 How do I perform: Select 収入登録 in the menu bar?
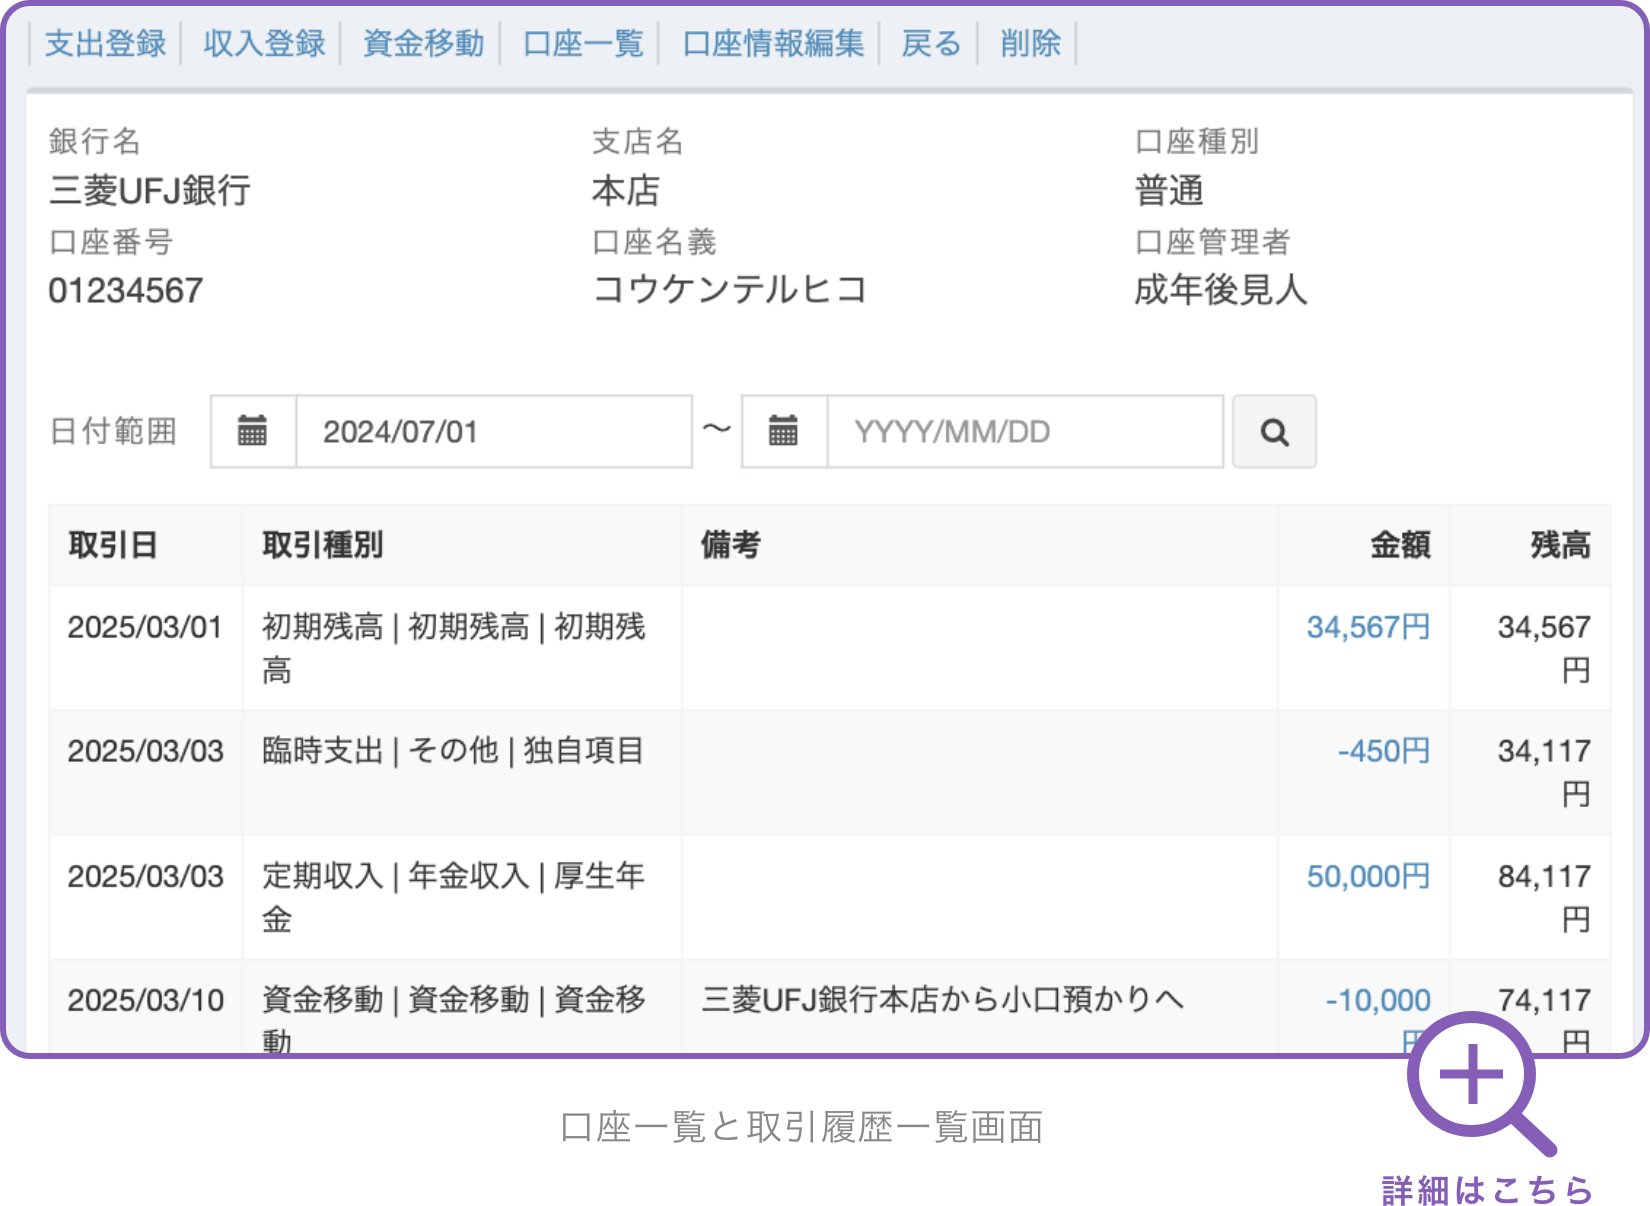(264, 43)
